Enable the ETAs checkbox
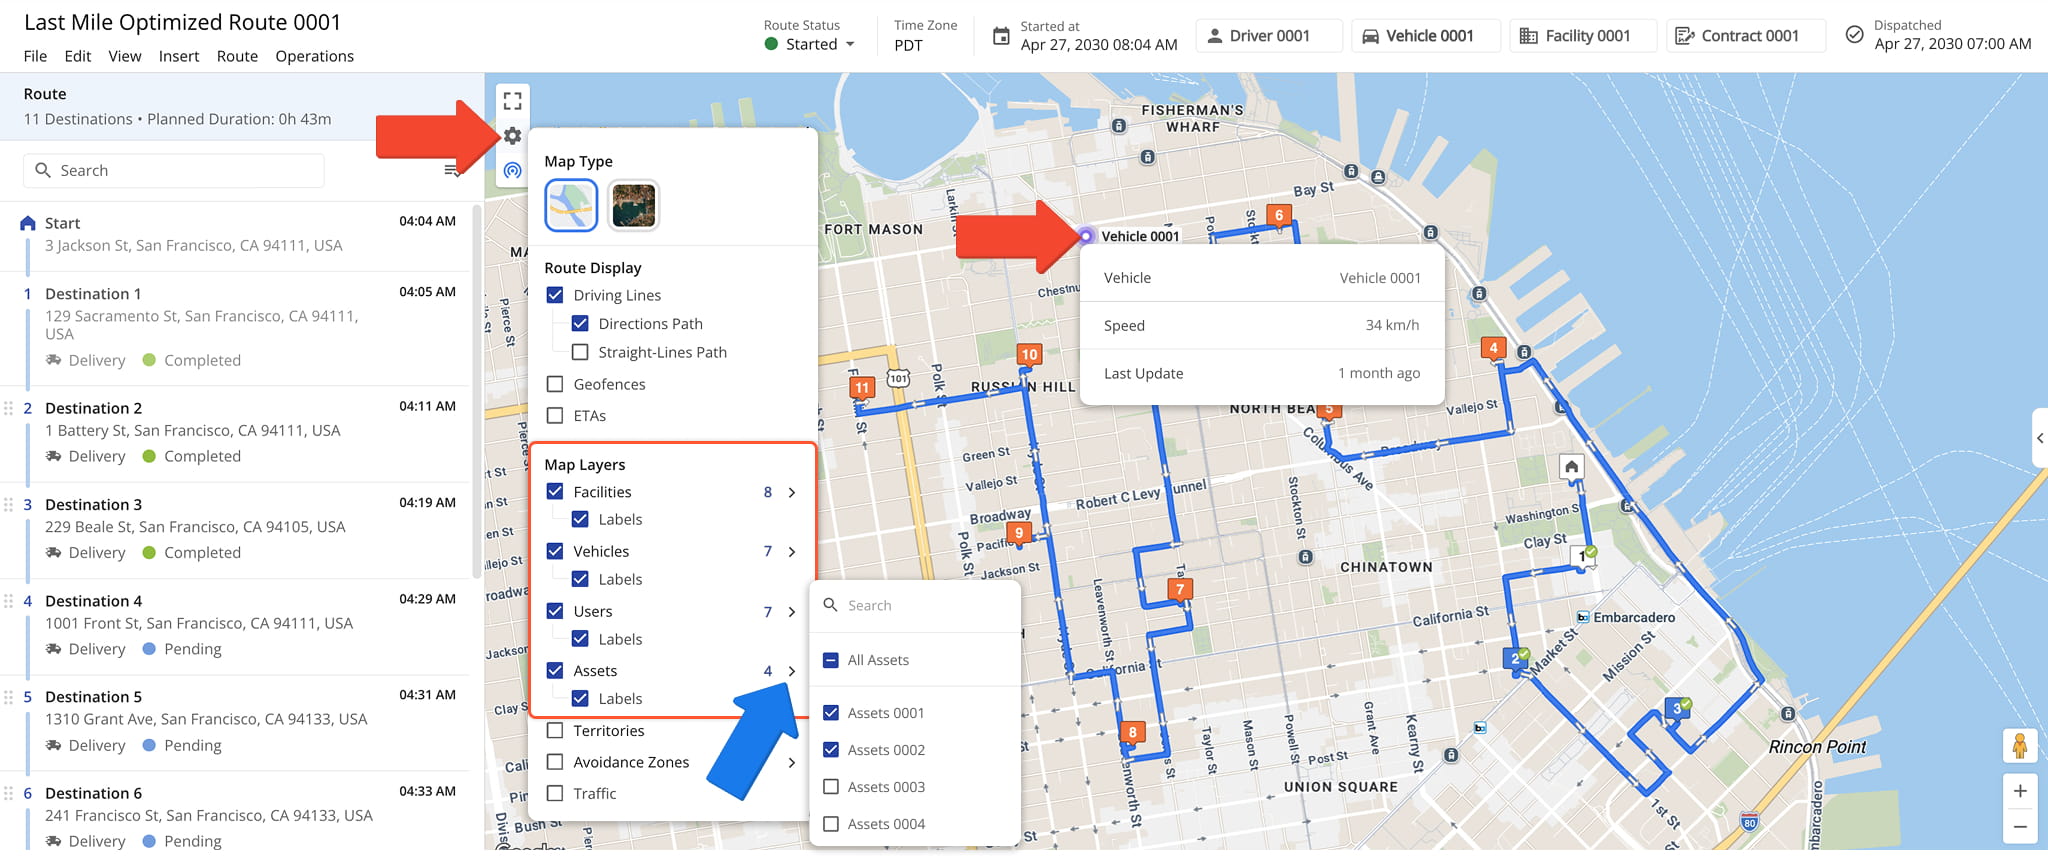The image size is (2048, 858). pos(555,416)
